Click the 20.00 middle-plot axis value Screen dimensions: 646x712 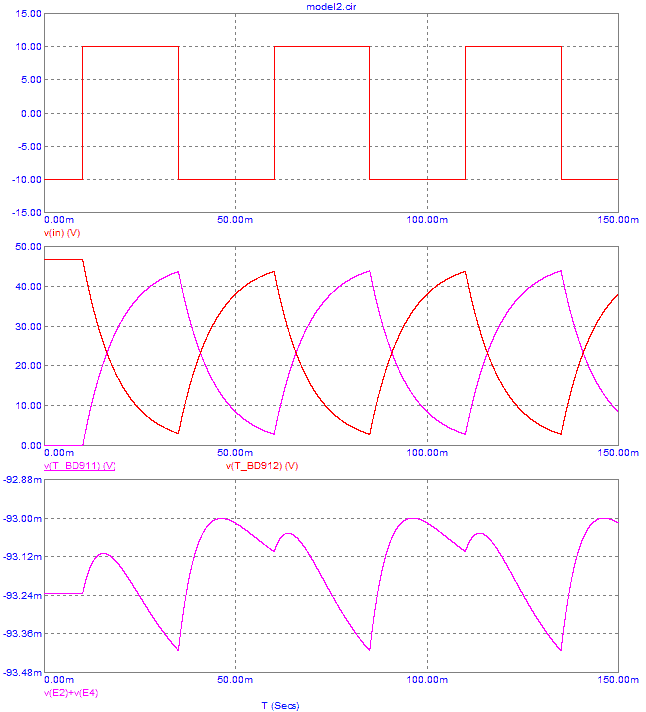click(28, 366)
